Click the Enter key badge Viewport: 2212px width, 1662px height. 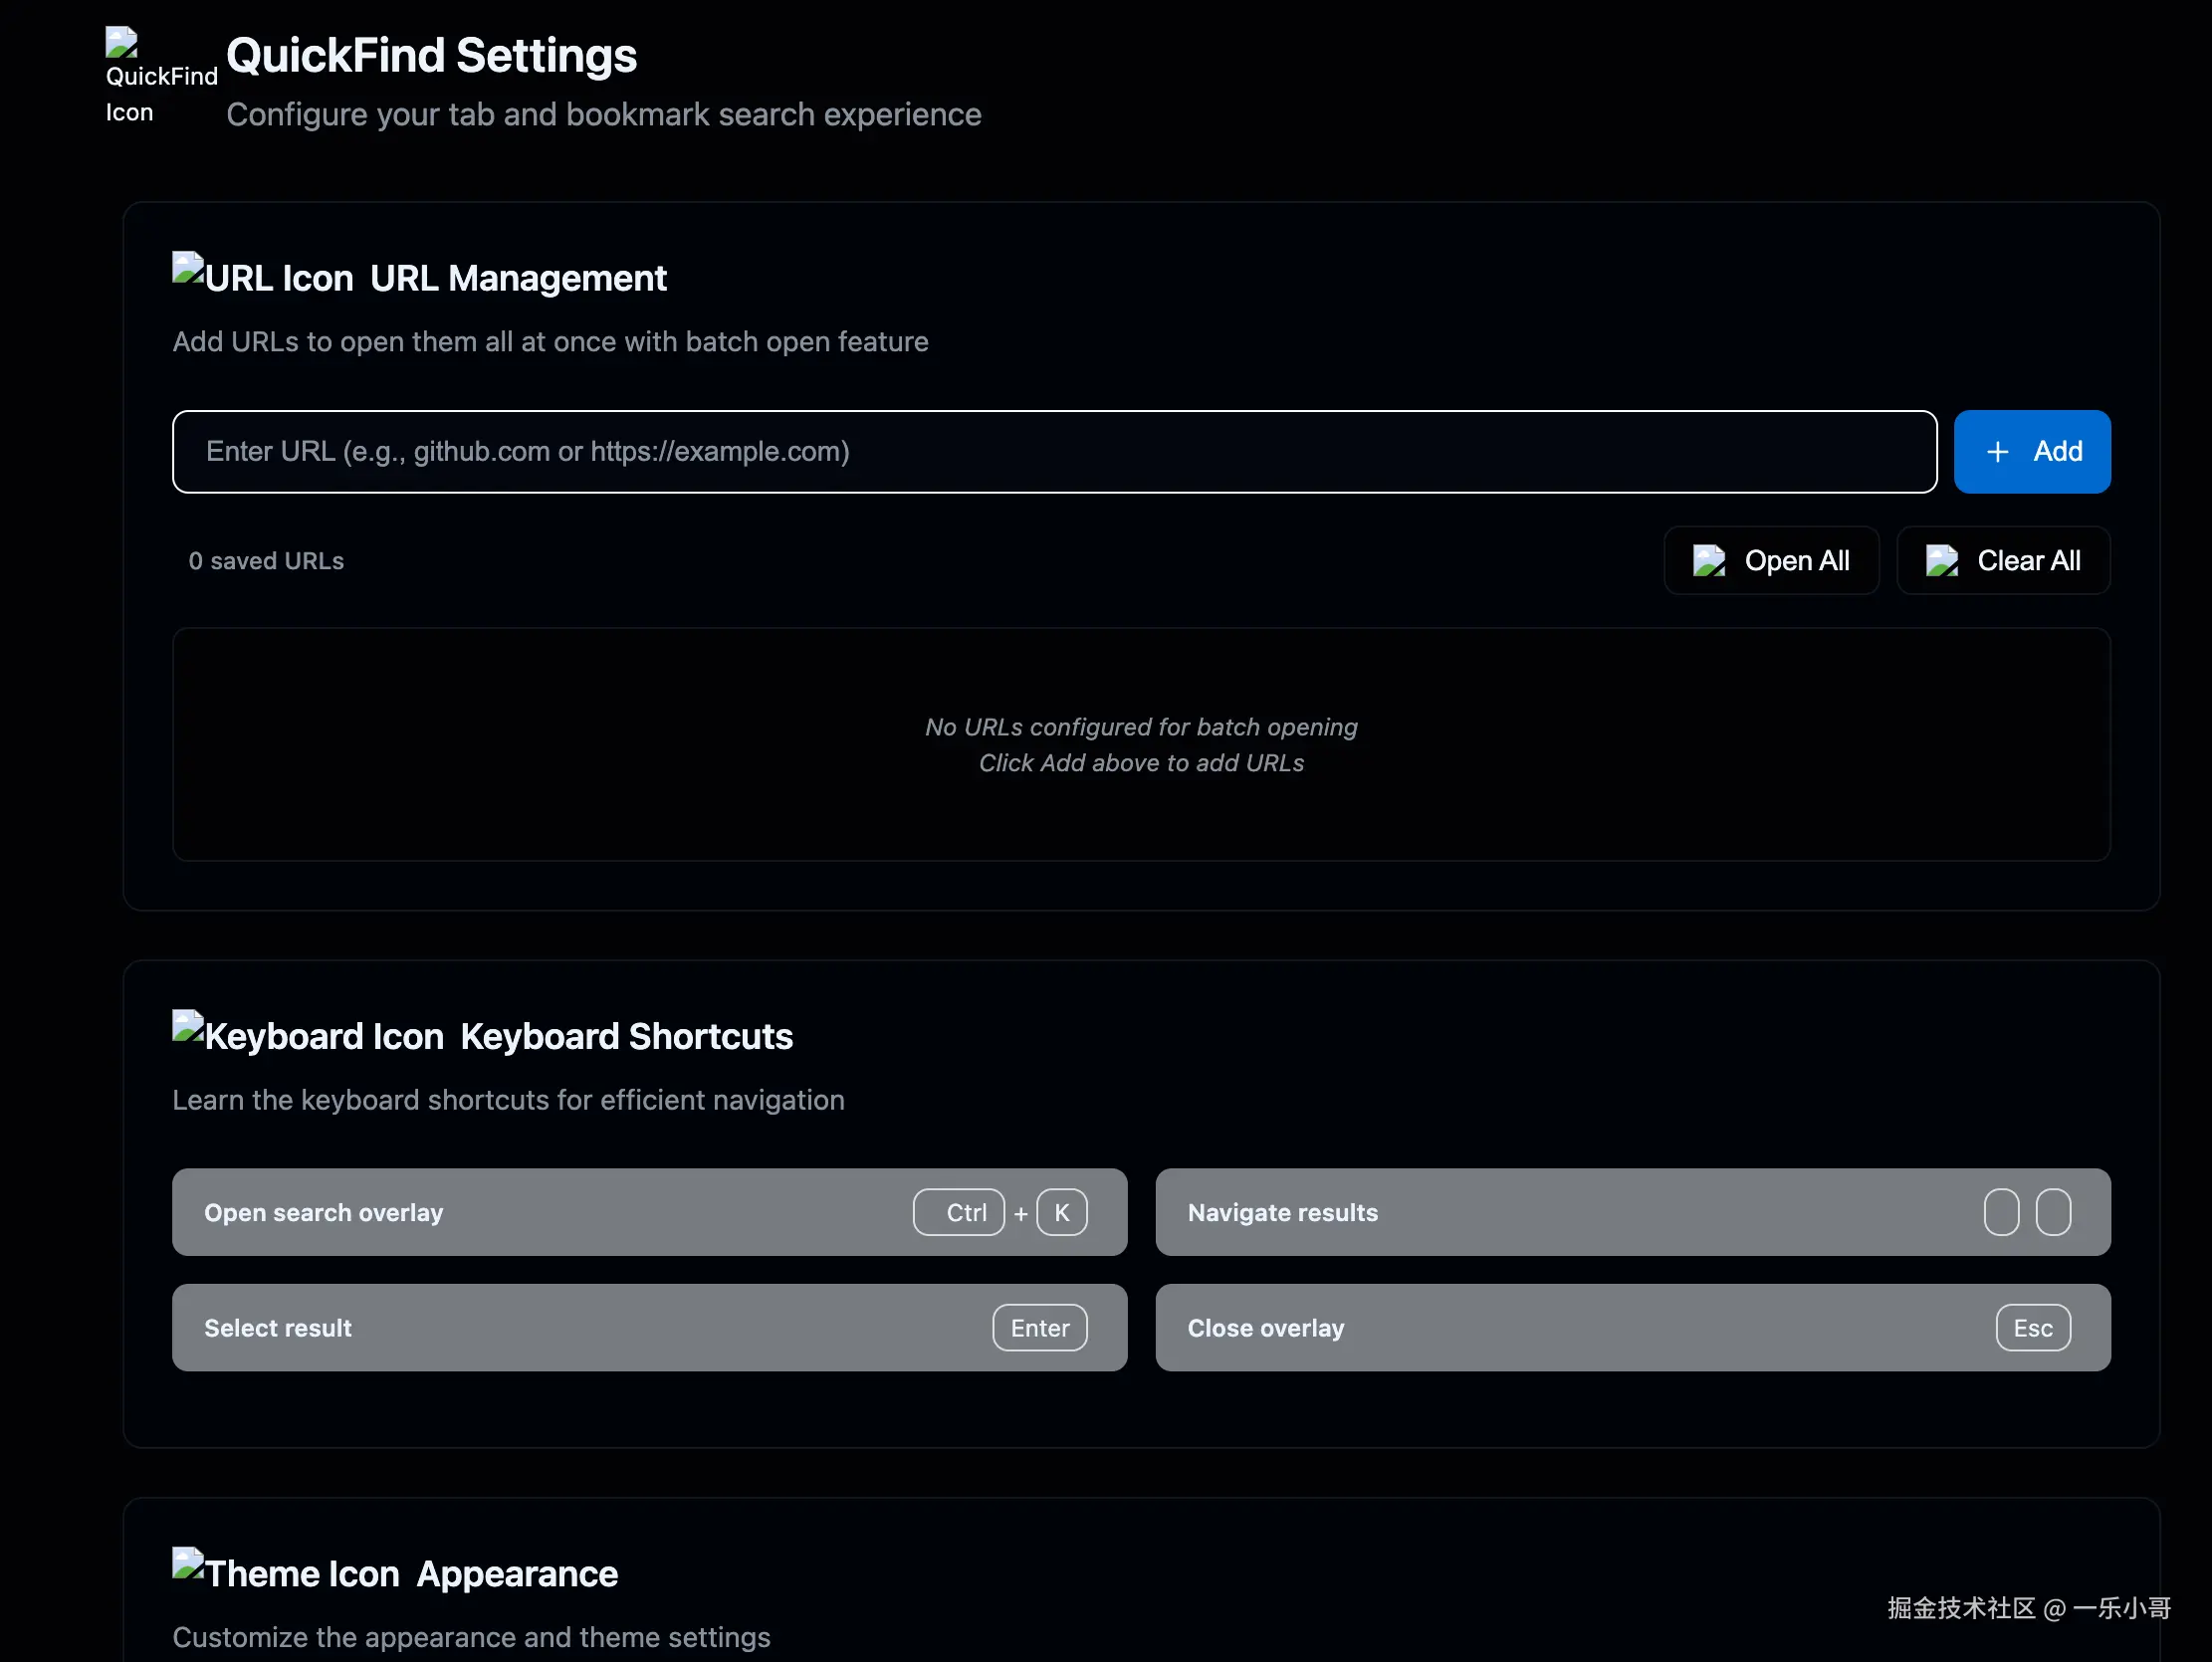[x=1039, y=1328]
